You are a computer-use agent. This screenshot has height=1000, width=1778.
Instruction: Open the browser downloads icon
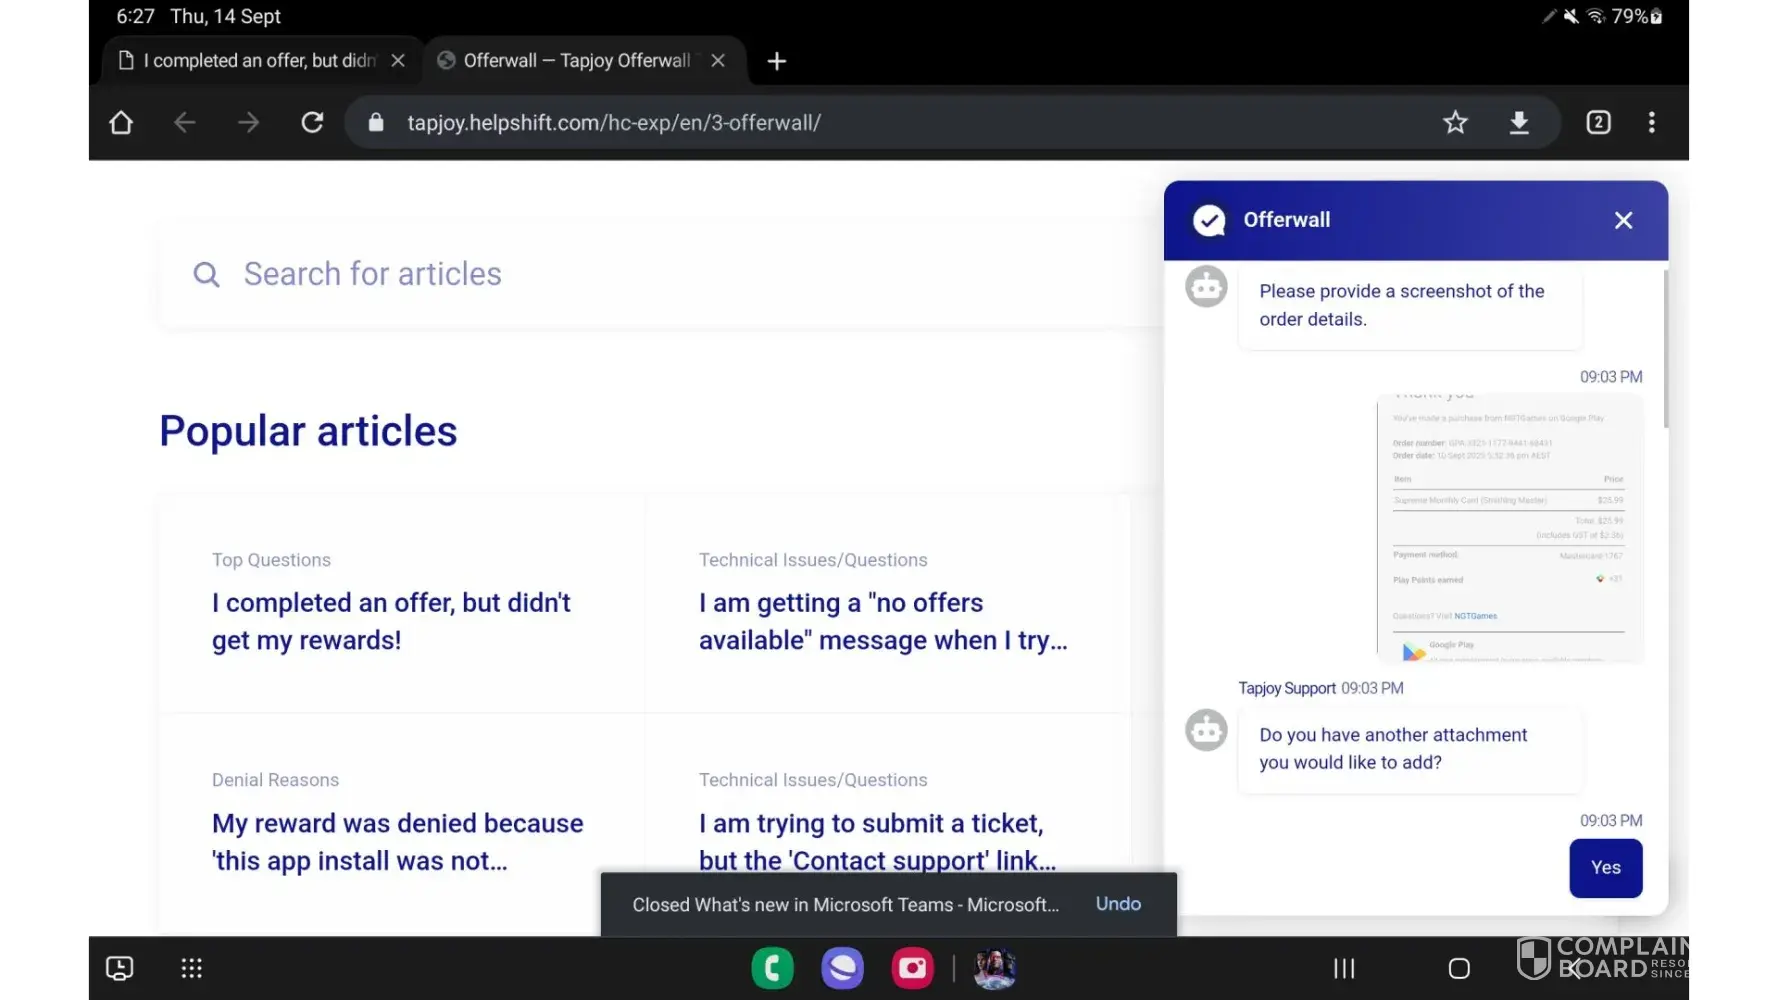1519,123
